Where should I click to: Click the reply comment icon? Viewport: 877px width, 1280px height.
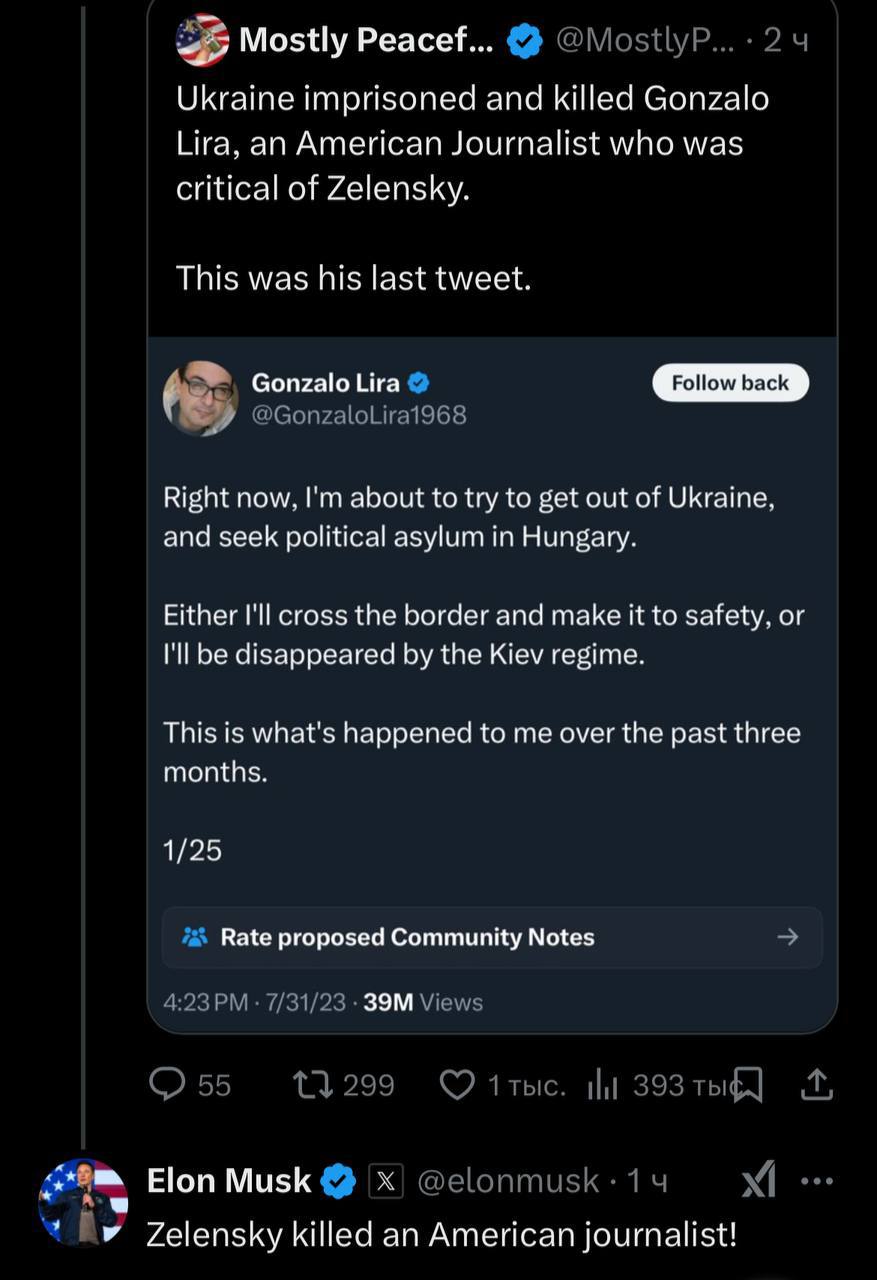pyautogui.click(x=167, y=1084)
